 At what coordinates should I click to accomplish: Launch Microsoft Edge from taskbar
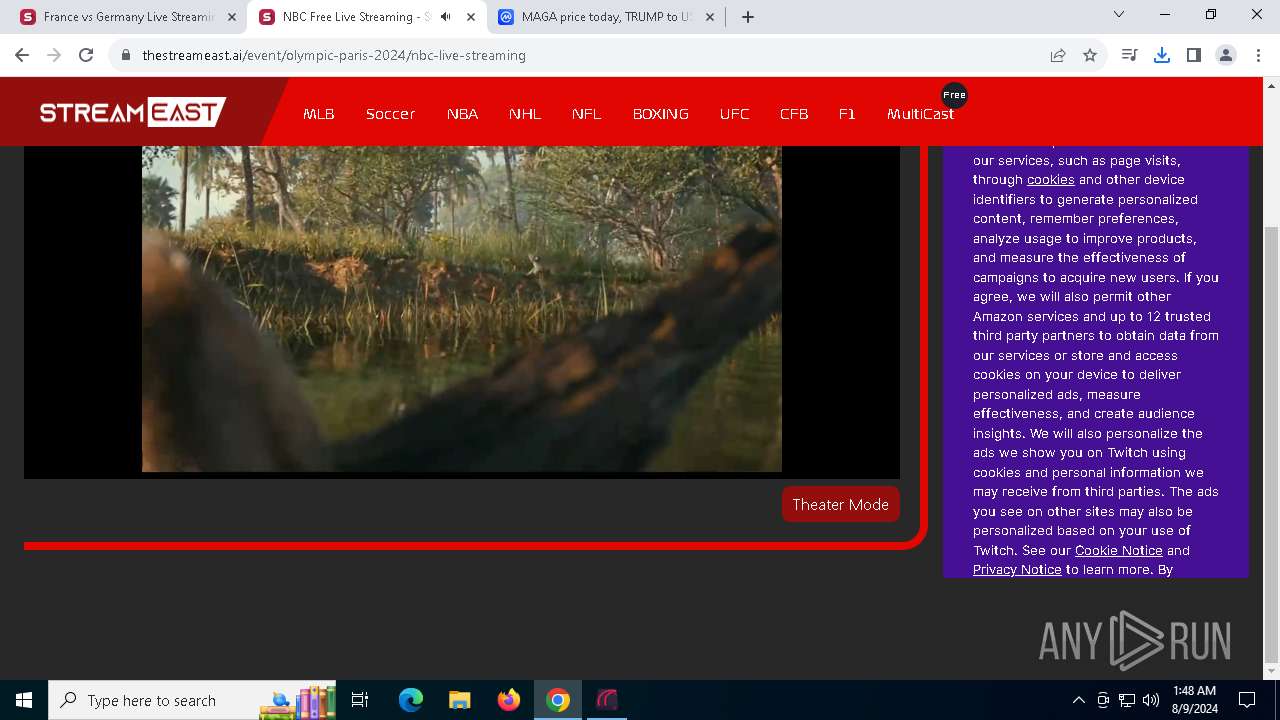click(x=411, y=700)
